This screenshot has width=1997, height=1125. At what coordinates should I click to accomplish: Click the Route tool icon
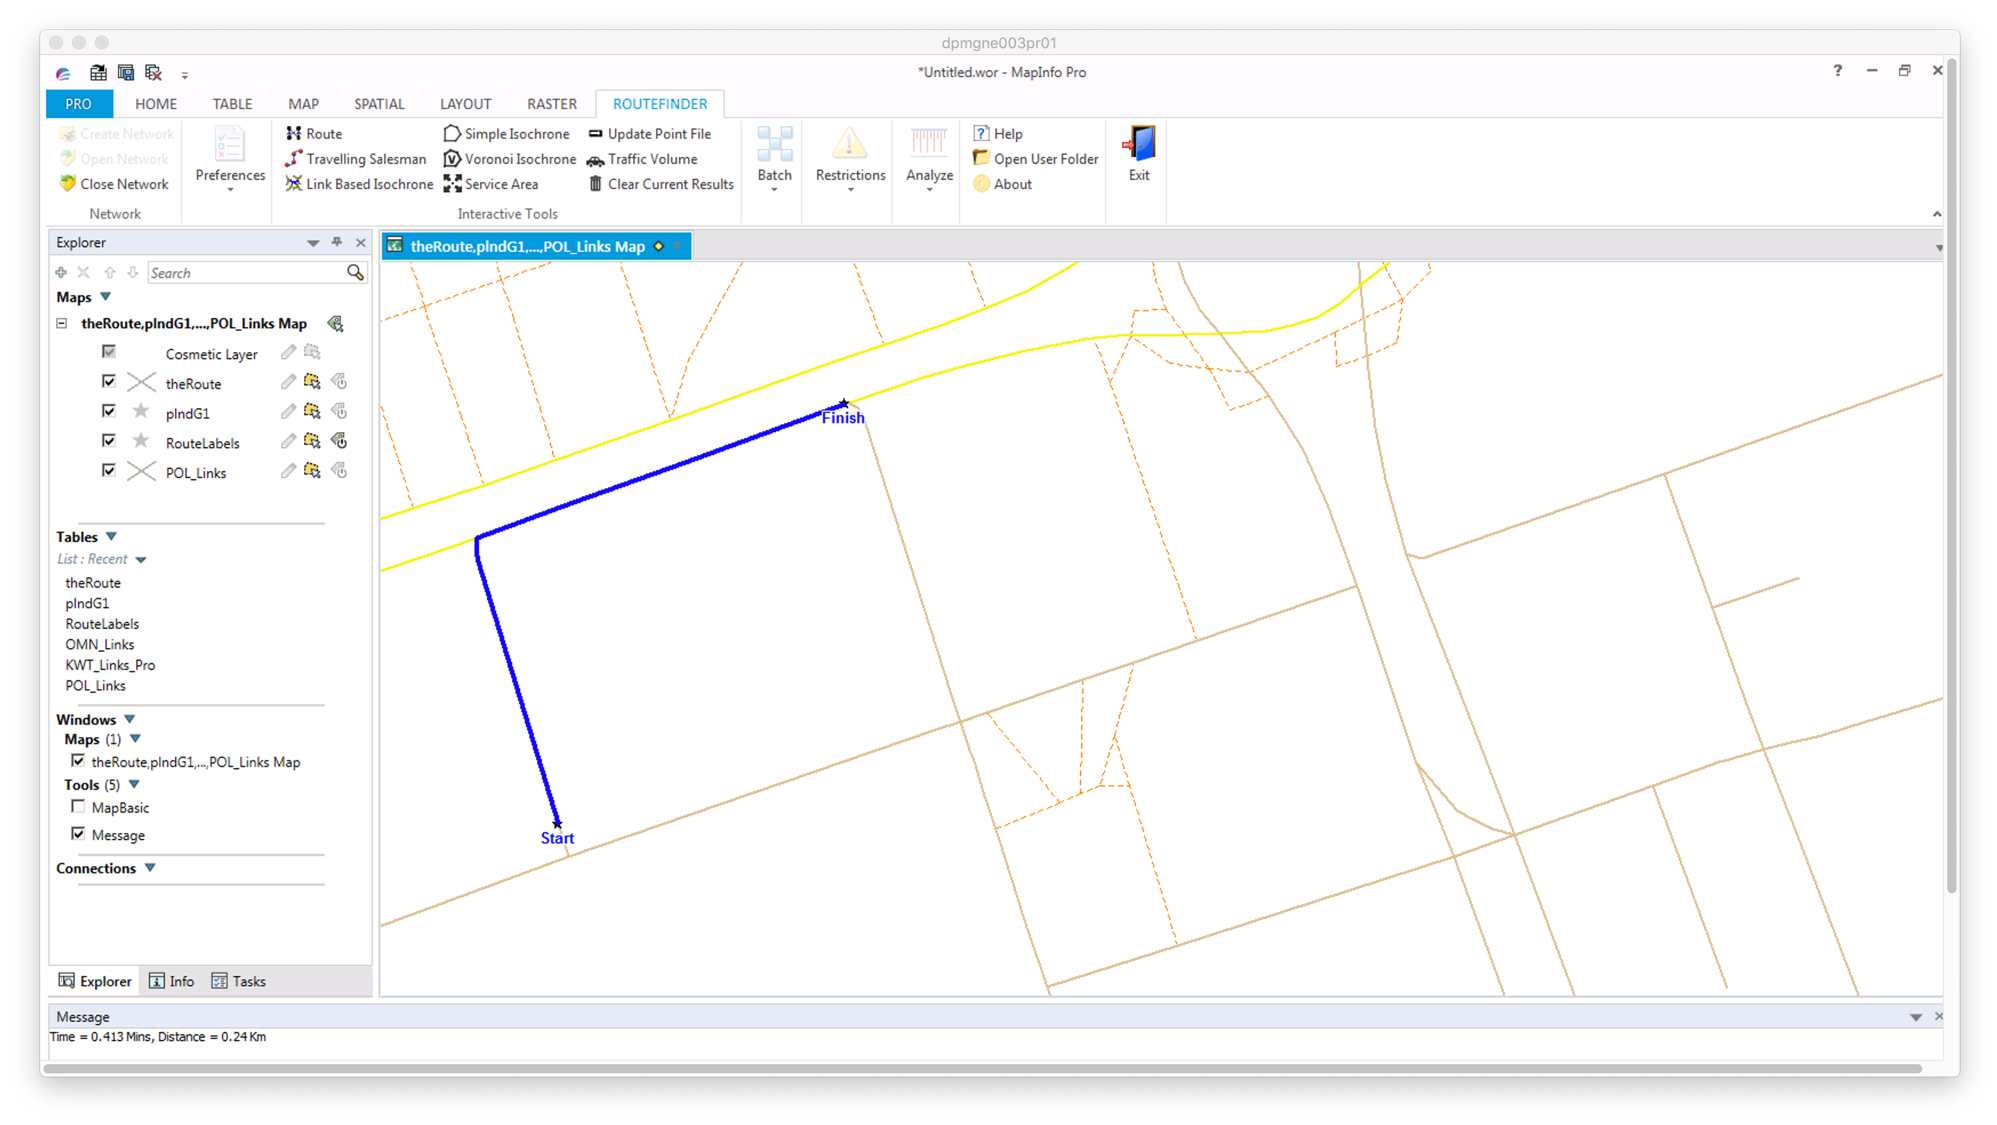coord(293,133)
